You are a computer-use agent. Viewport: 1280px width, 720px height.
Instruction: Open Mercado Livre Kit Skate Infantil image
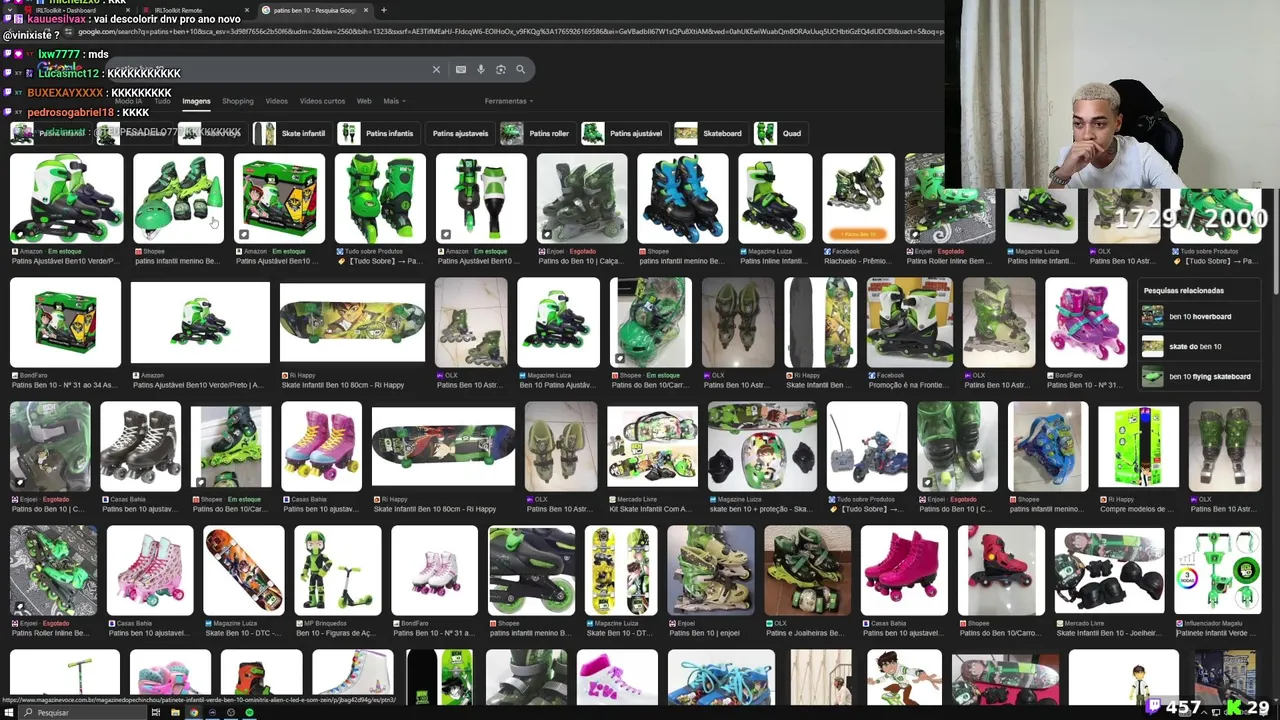[x=652, y=446]
